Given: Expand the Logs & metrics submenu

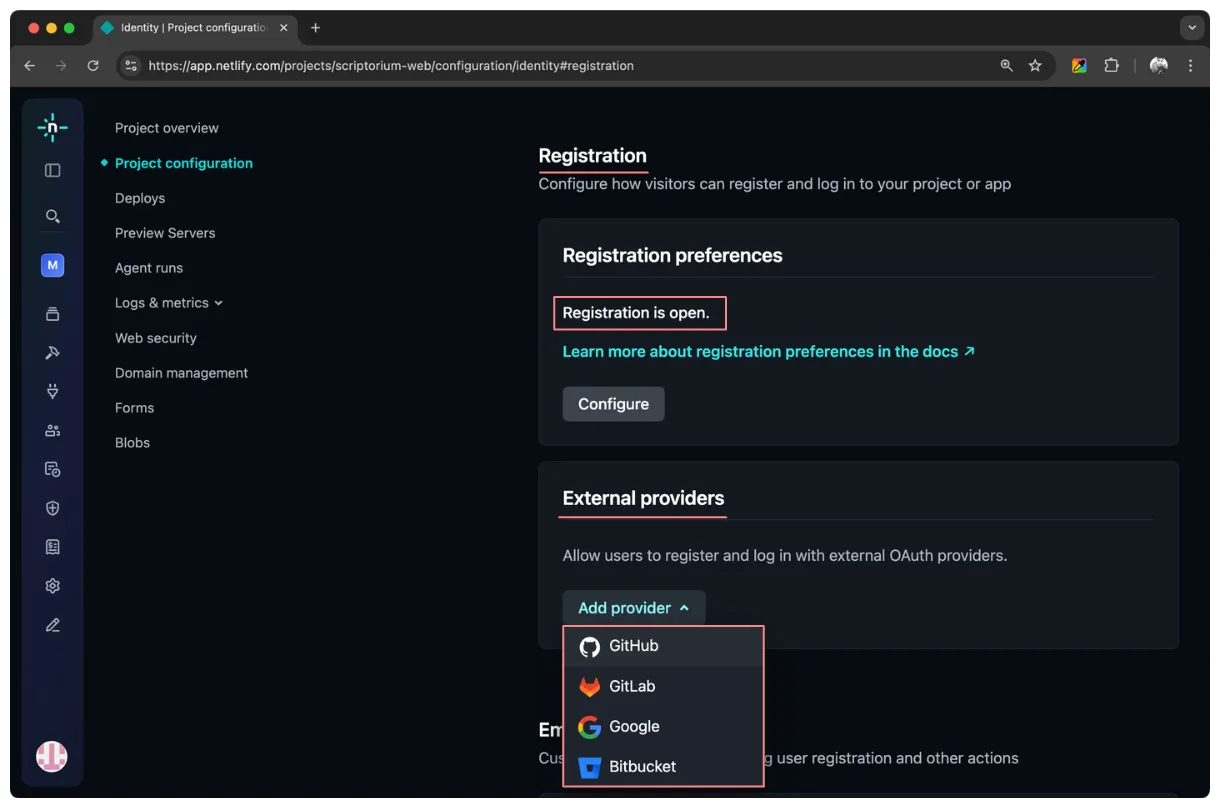Looking at the screenshot, I should click(168, 303).
